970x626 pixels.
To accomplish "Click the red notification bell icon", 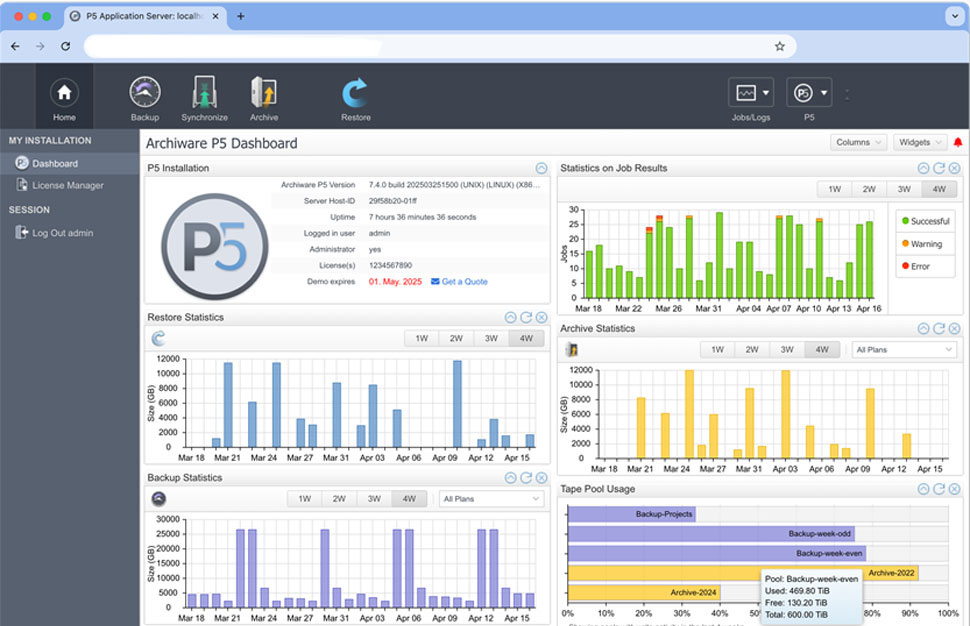I will (957, 143).
